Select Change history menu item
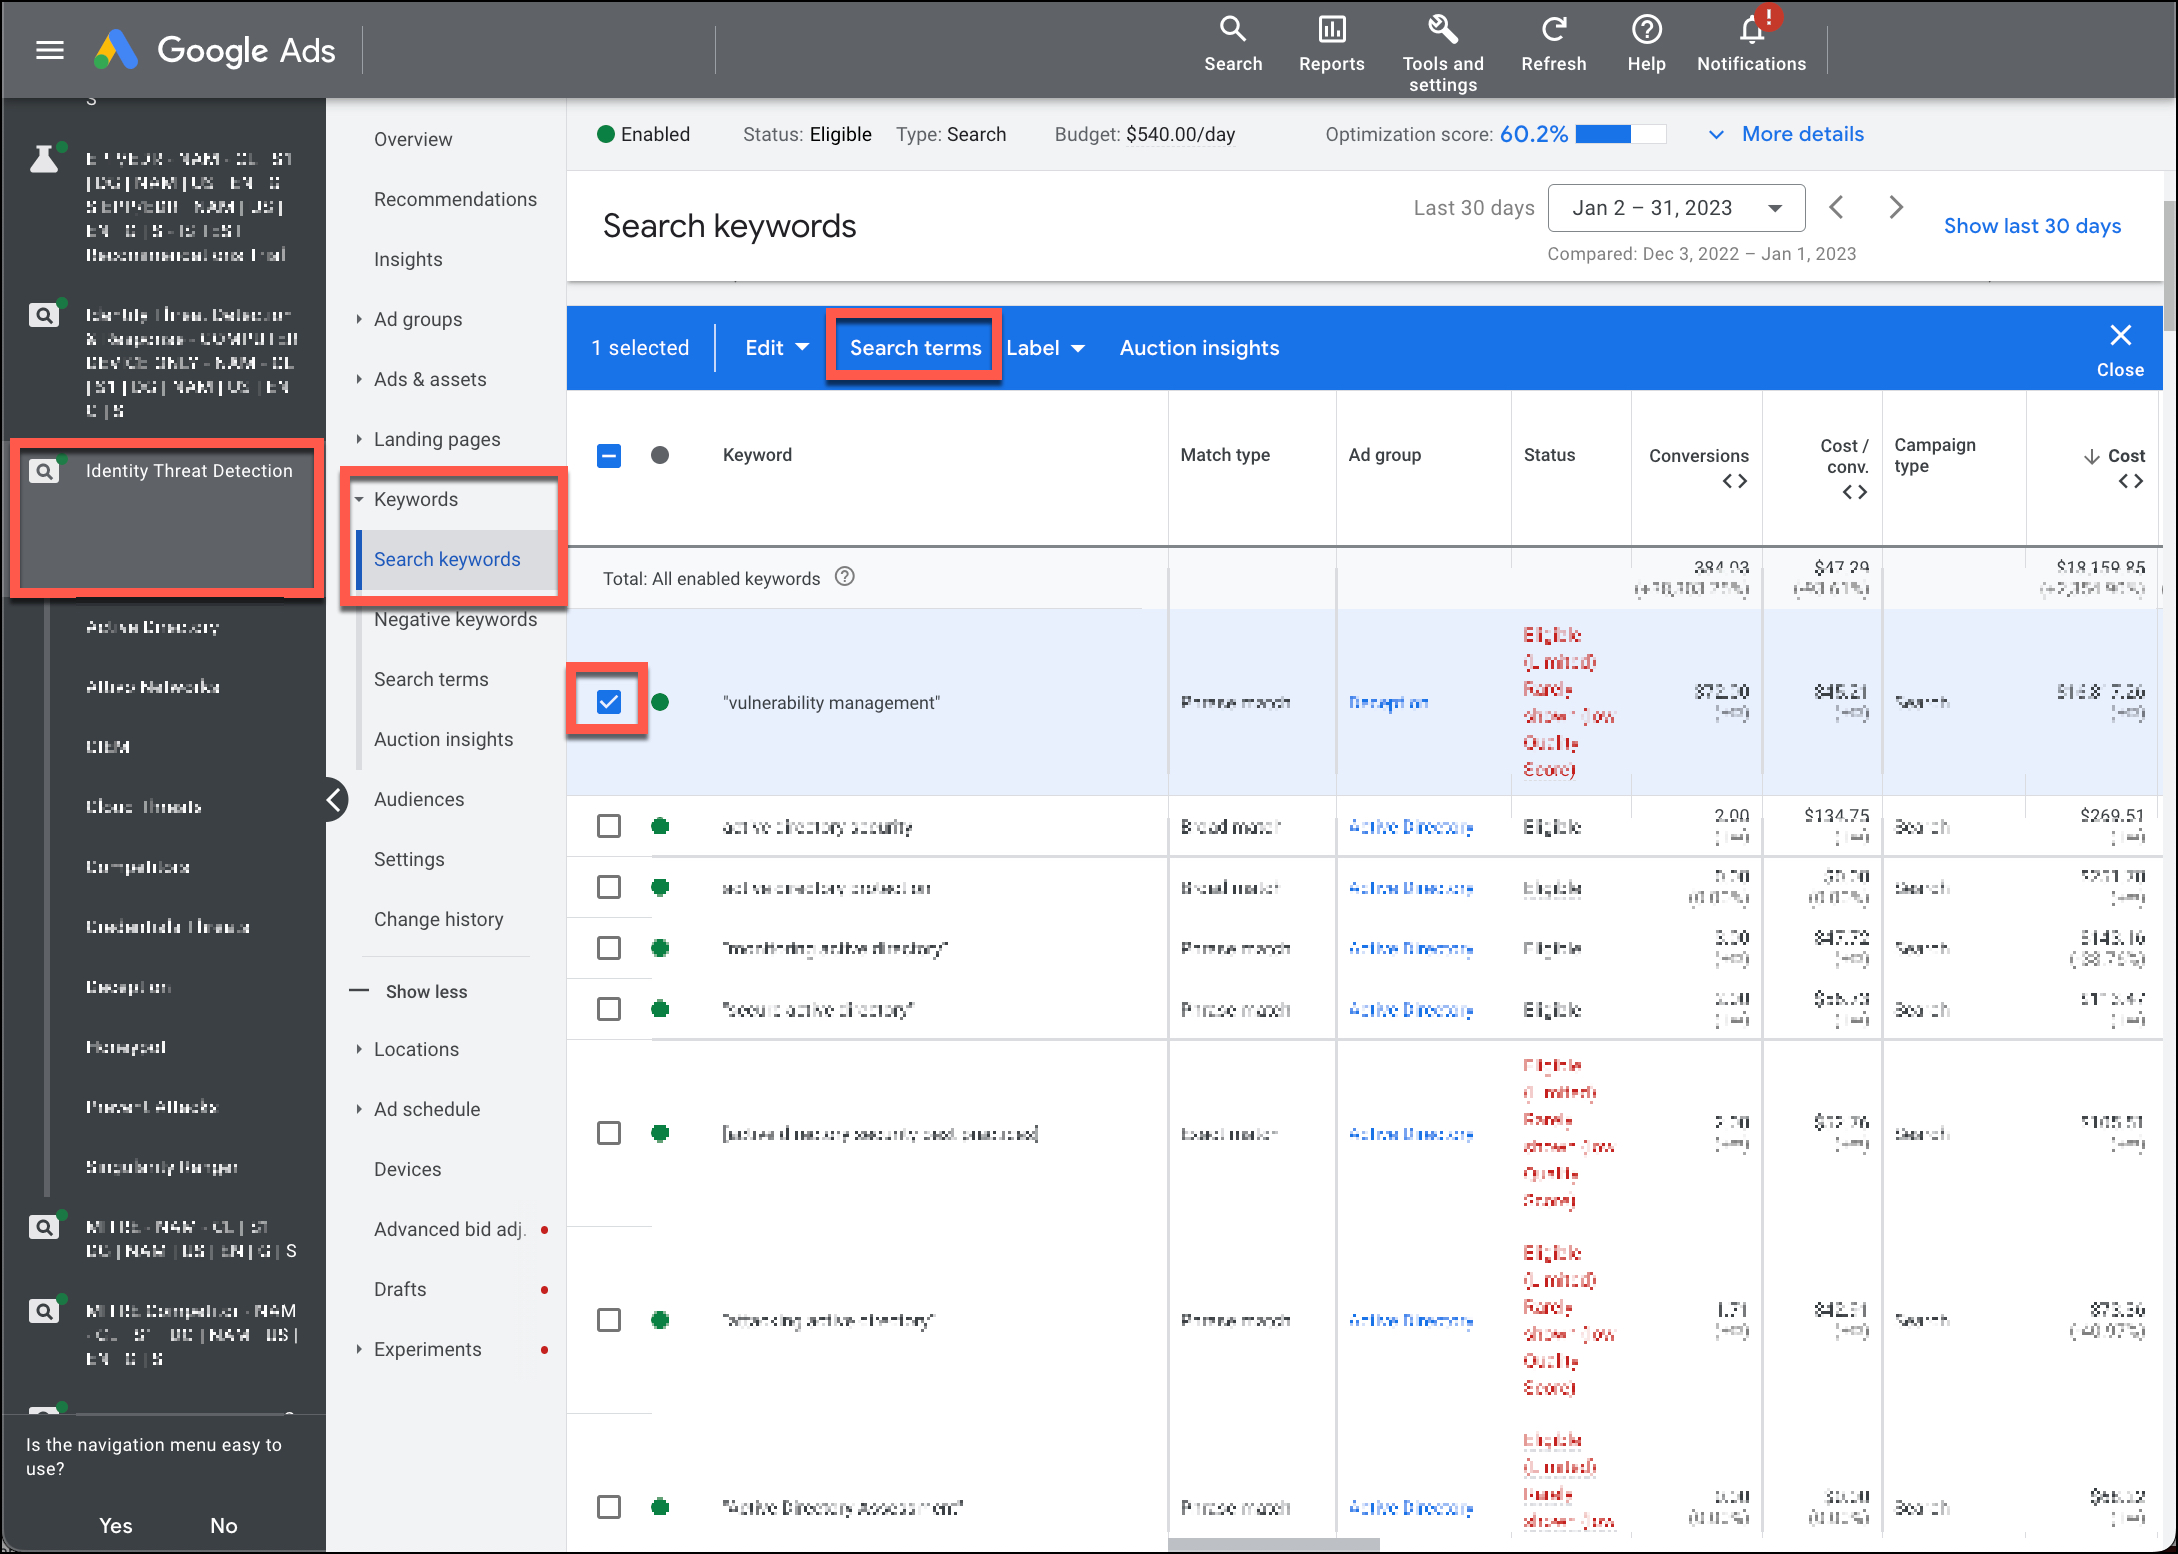The height and width of the screenshot is (1554, 2178). coord(438,919)
